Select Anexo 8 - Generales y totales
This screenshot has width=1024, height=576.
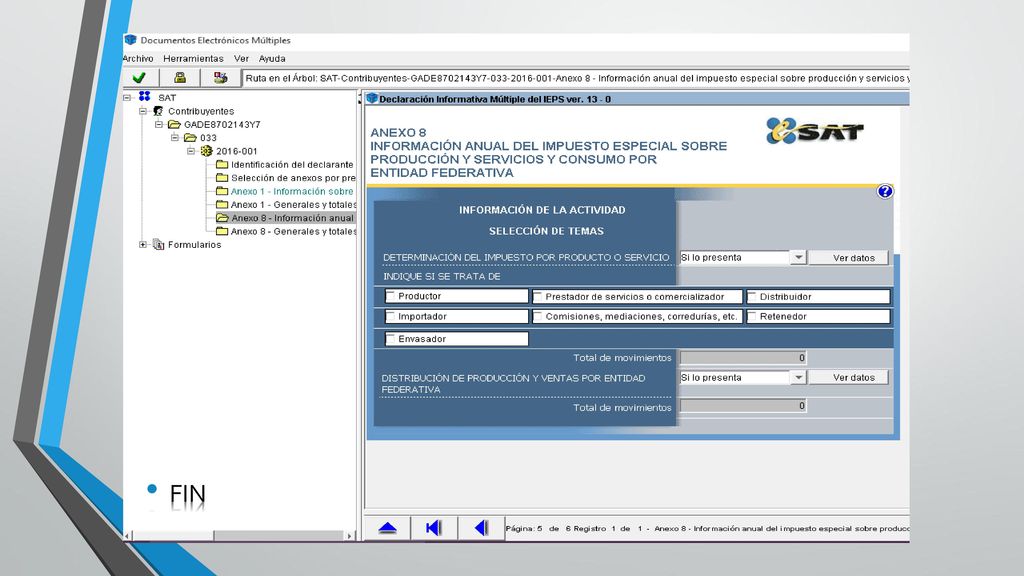(x=293, y=231)
